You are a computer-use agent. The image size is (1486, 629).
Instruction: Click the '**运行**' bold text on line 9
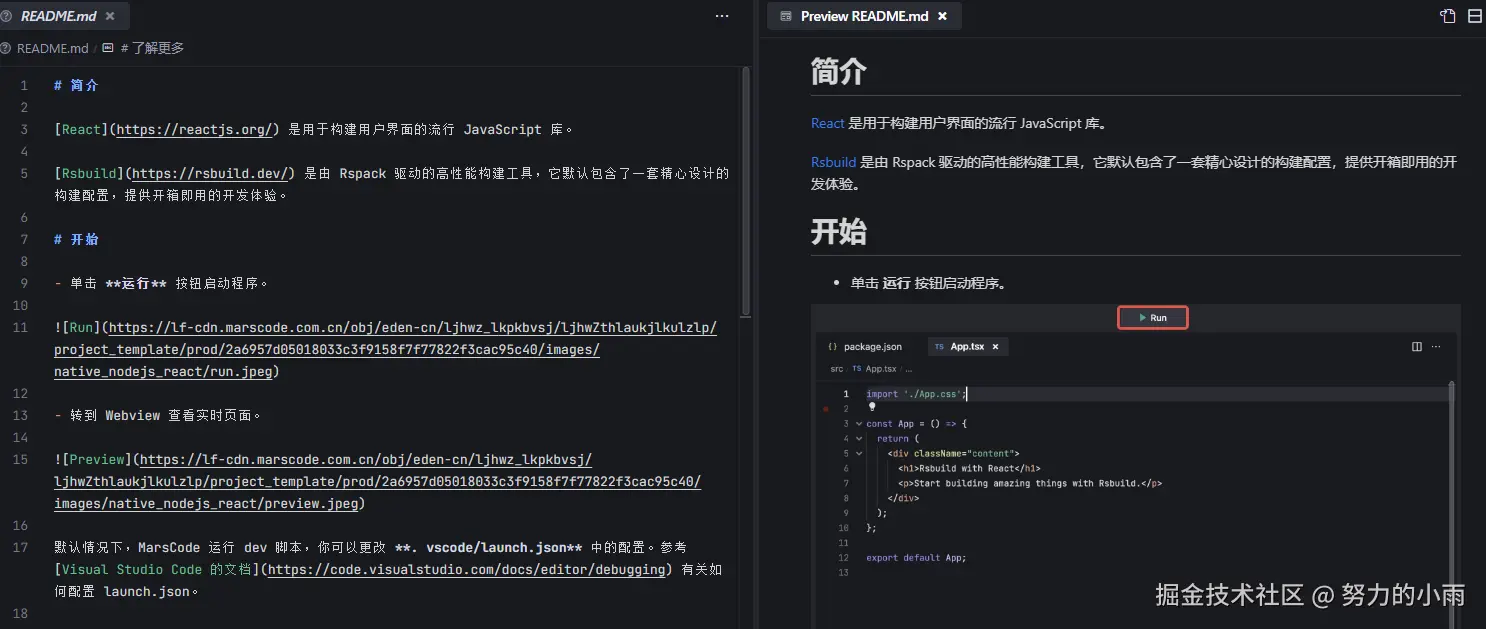tap(136, 284)
